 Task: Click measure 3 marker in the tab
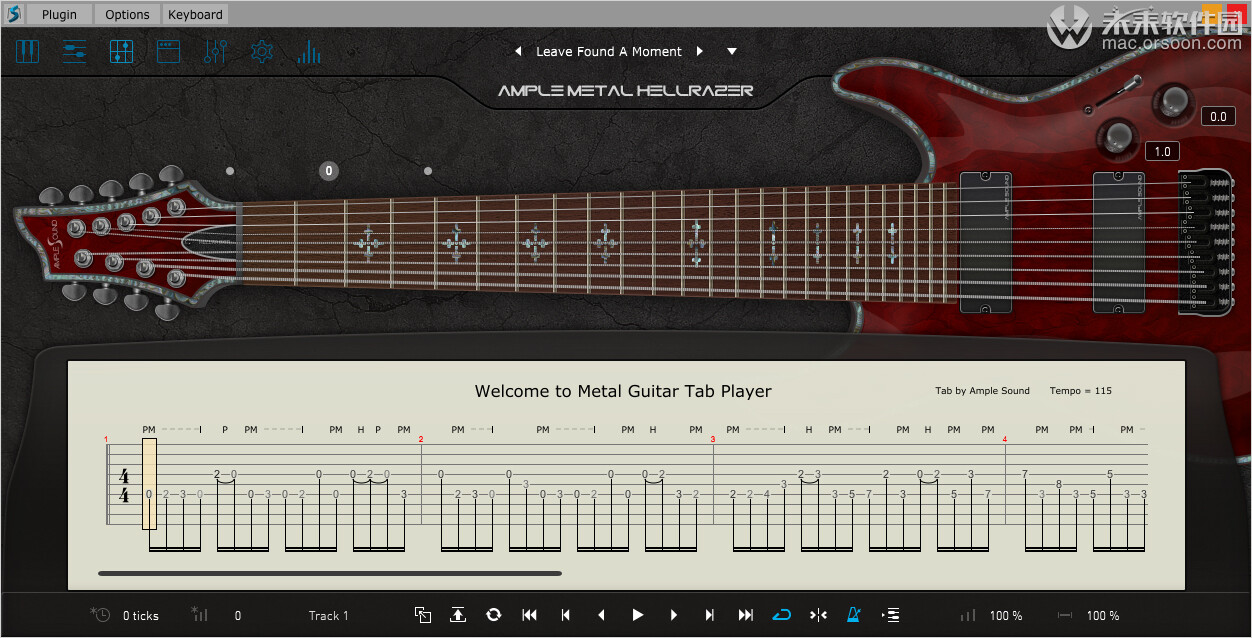(713, 439)
